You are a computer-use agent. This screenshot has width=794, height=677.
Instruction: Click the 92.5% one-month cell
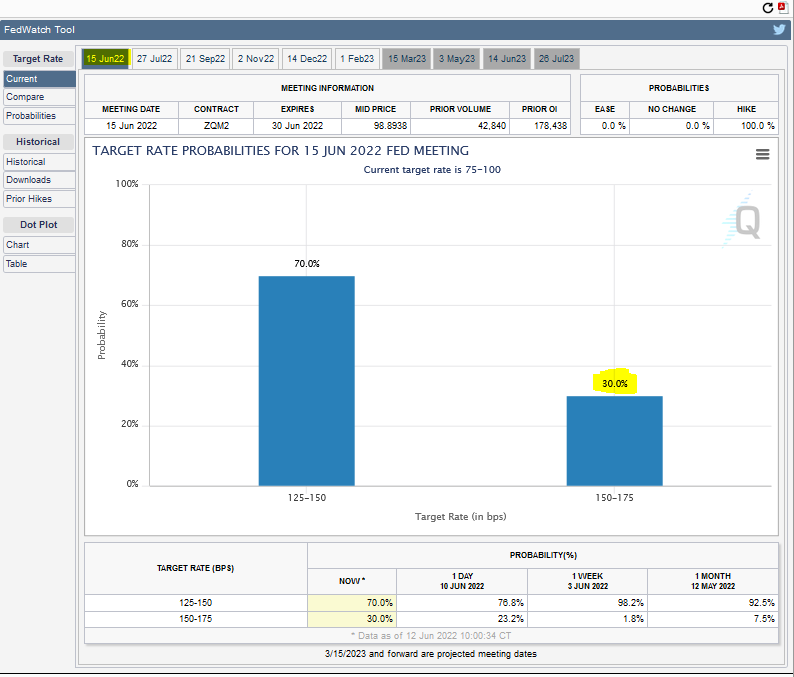tap(713, 603)
